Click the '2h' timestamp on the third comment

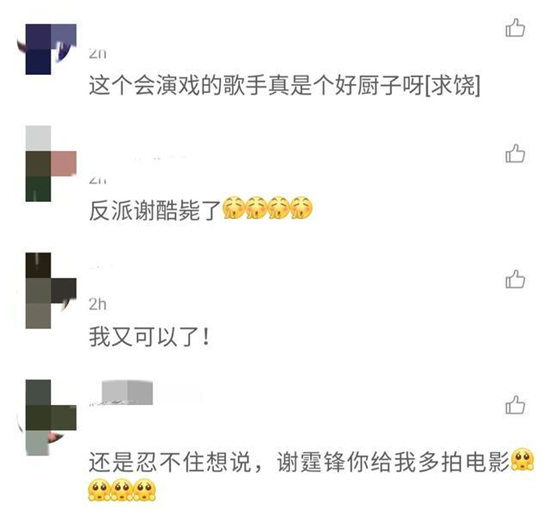[x=98, y=304]
